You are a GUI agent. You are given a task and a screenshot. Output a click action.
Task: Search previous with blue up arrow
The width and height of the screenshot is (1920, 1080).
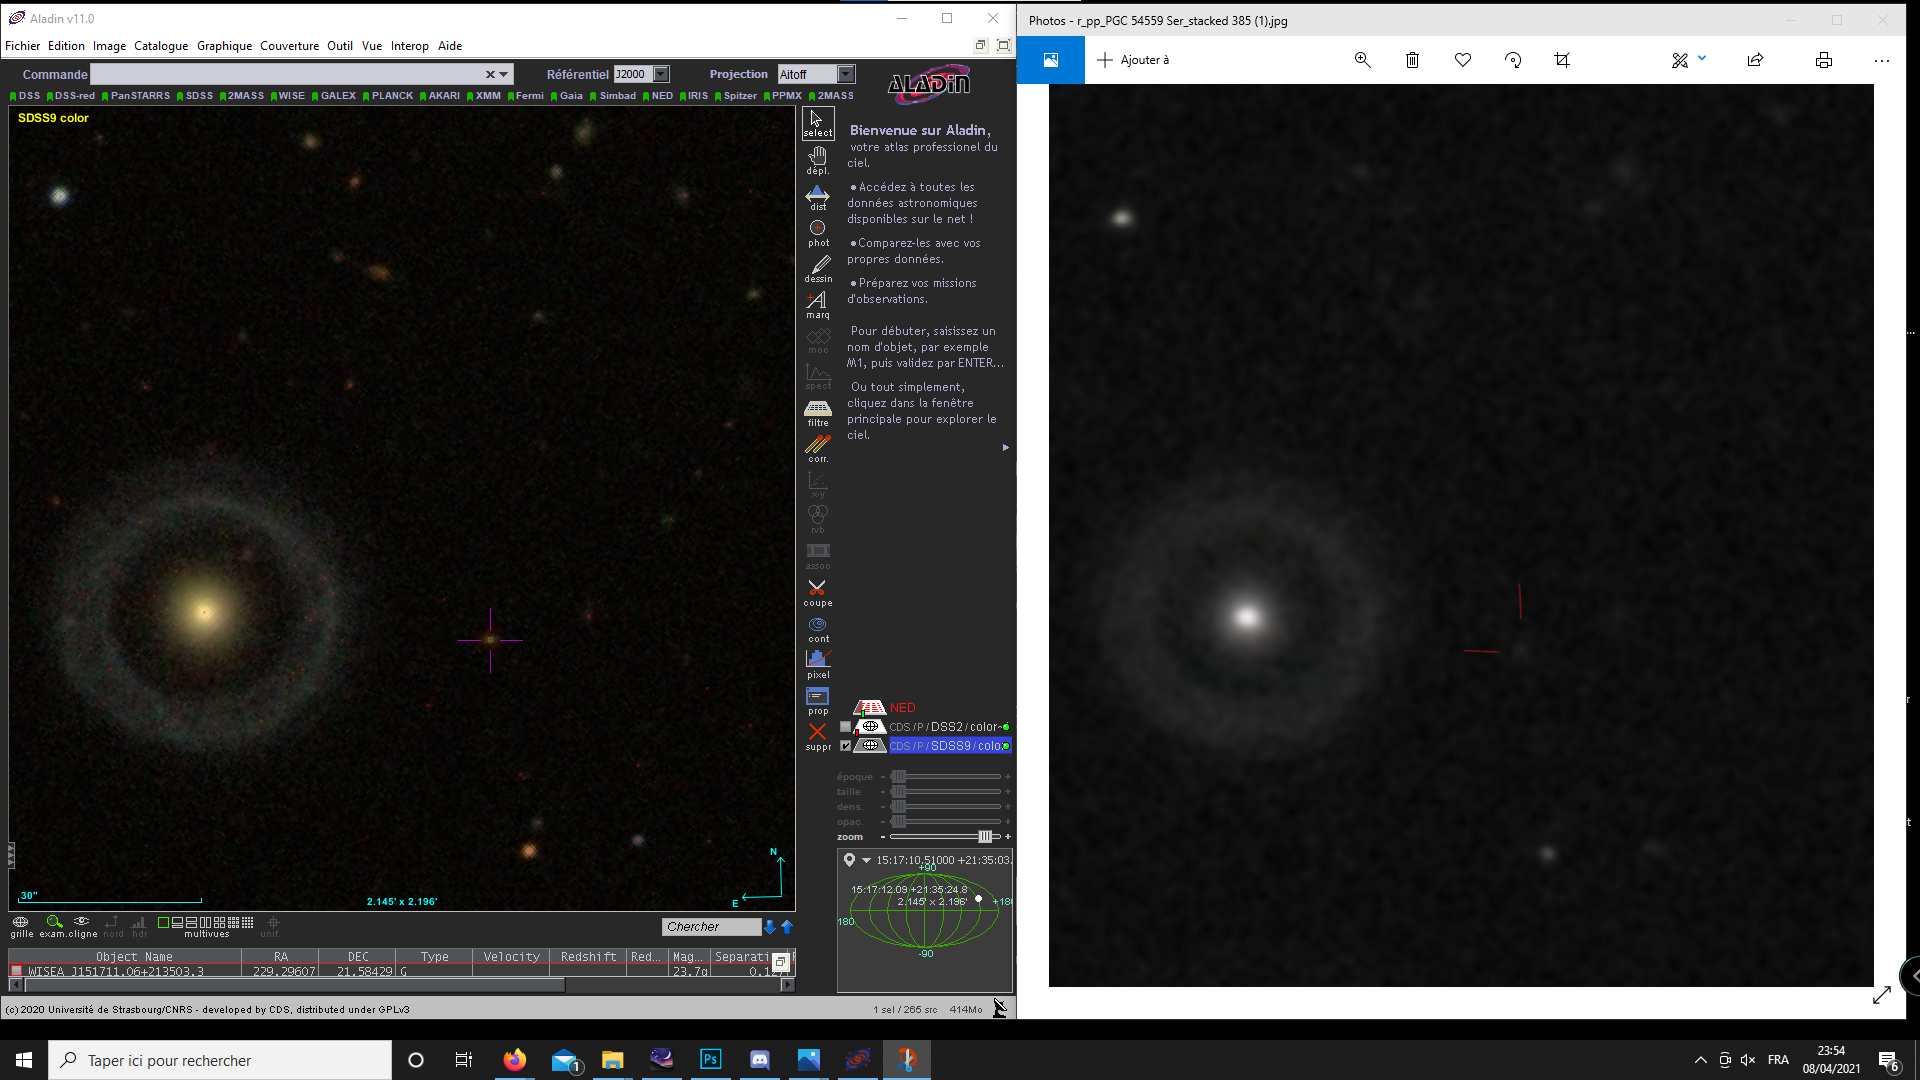(787, 927)
